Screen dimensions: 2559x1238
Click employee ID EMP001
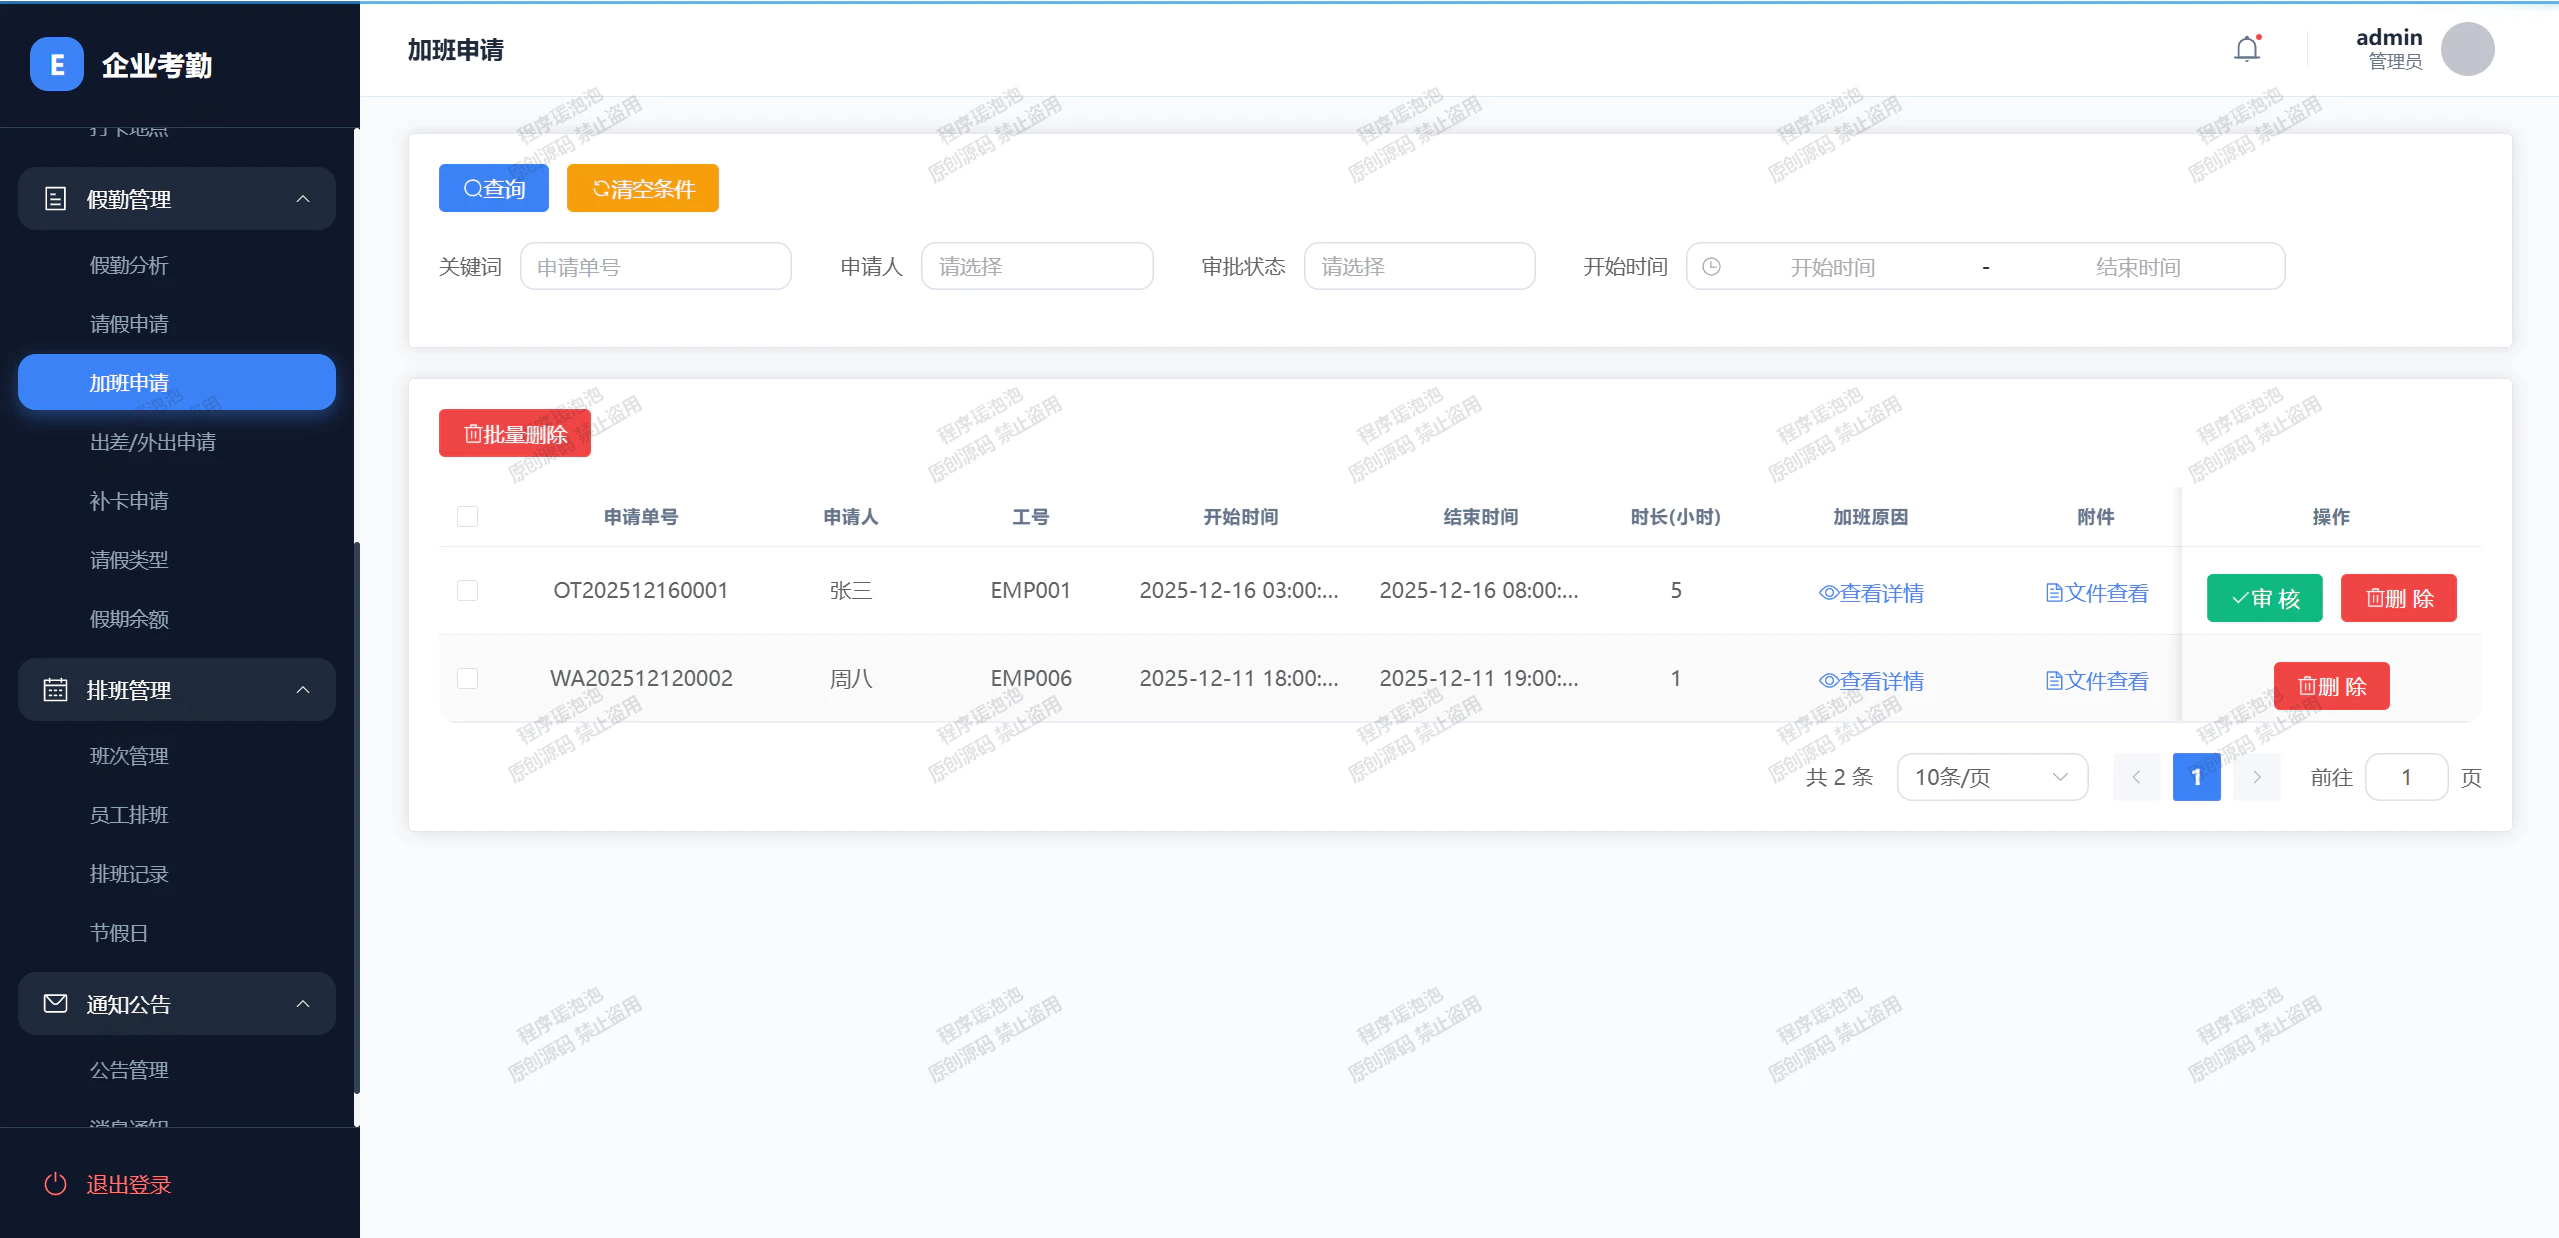[1031, 590]
